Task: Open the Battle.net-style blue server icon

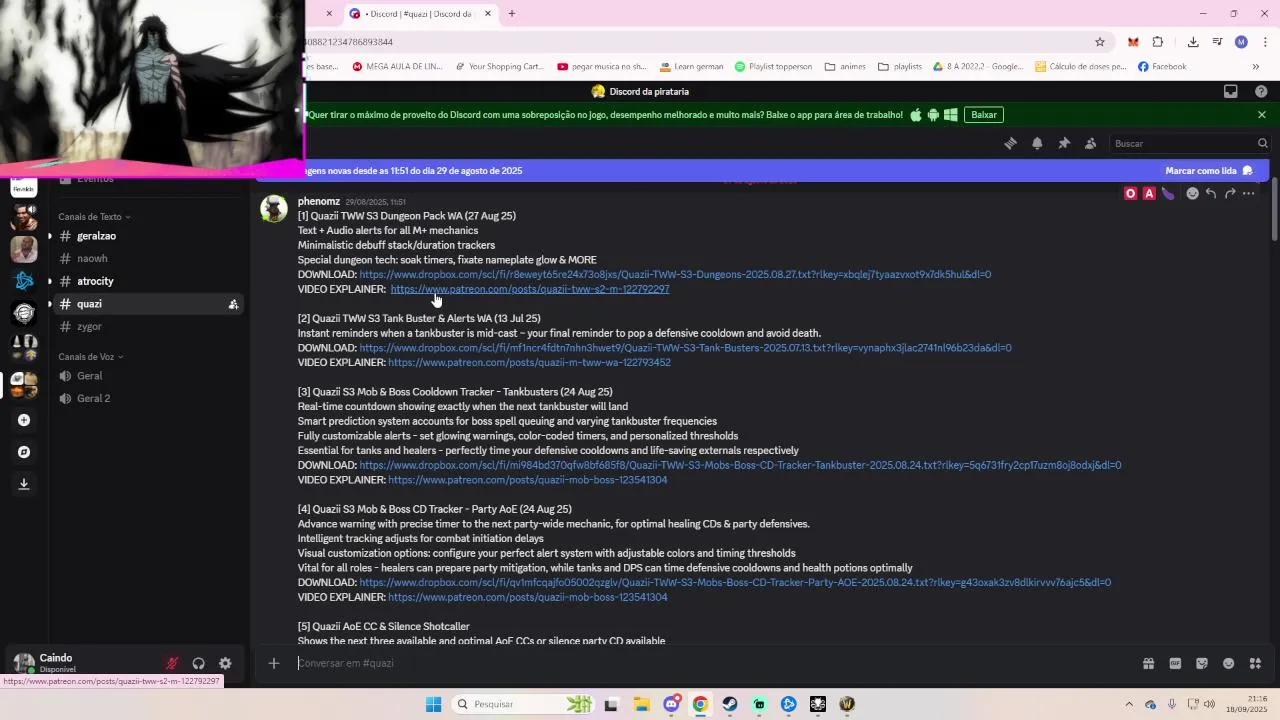Action: point(24,281)
